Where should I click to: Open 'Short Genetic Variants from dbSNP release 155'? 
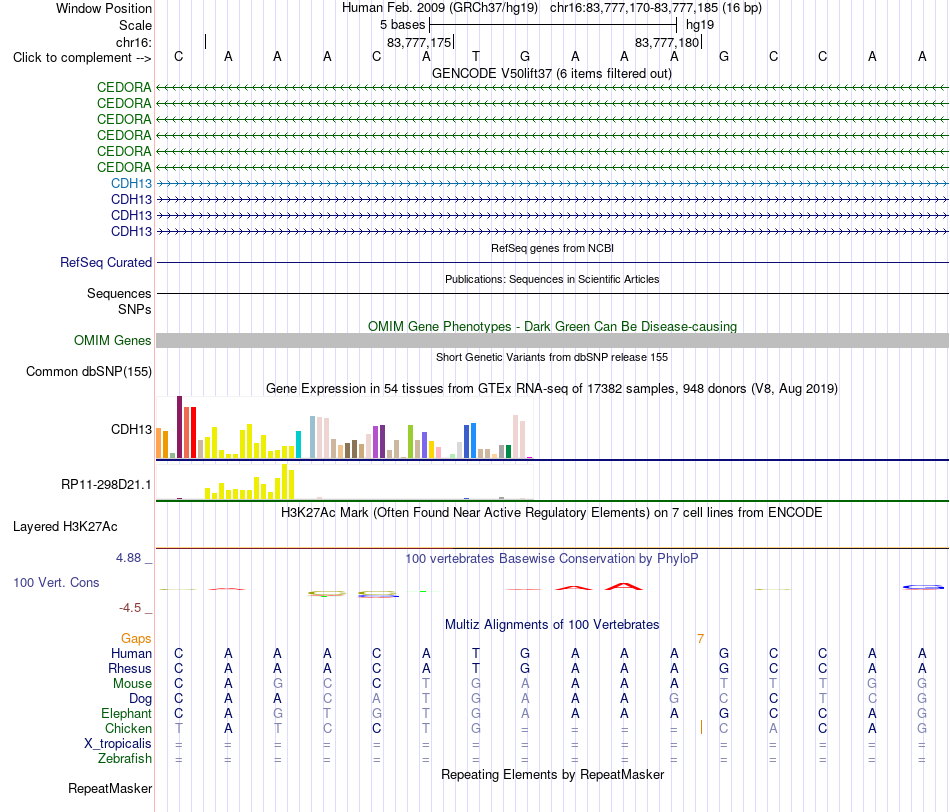[552, 358]
